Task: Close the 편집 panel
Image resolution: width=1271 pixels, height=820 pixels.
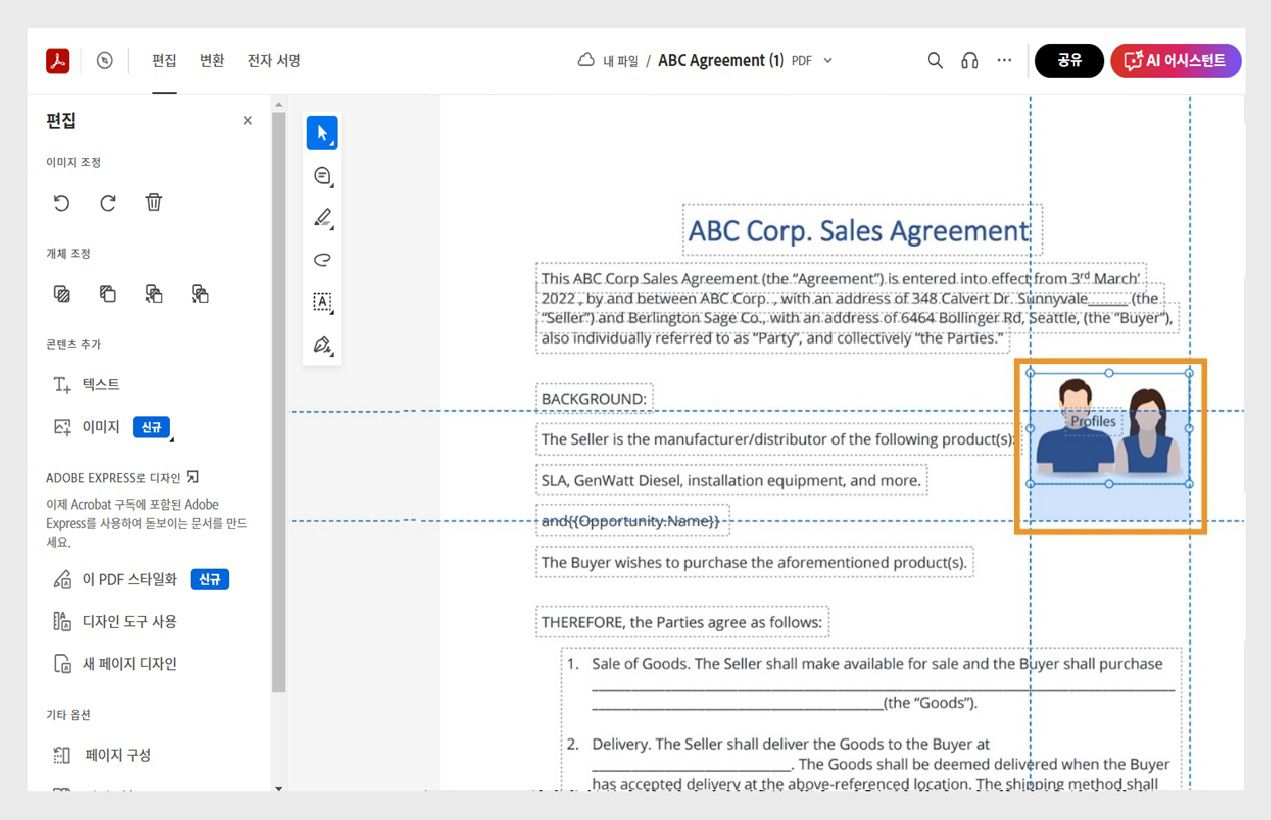Action: [x=248, y=121]
